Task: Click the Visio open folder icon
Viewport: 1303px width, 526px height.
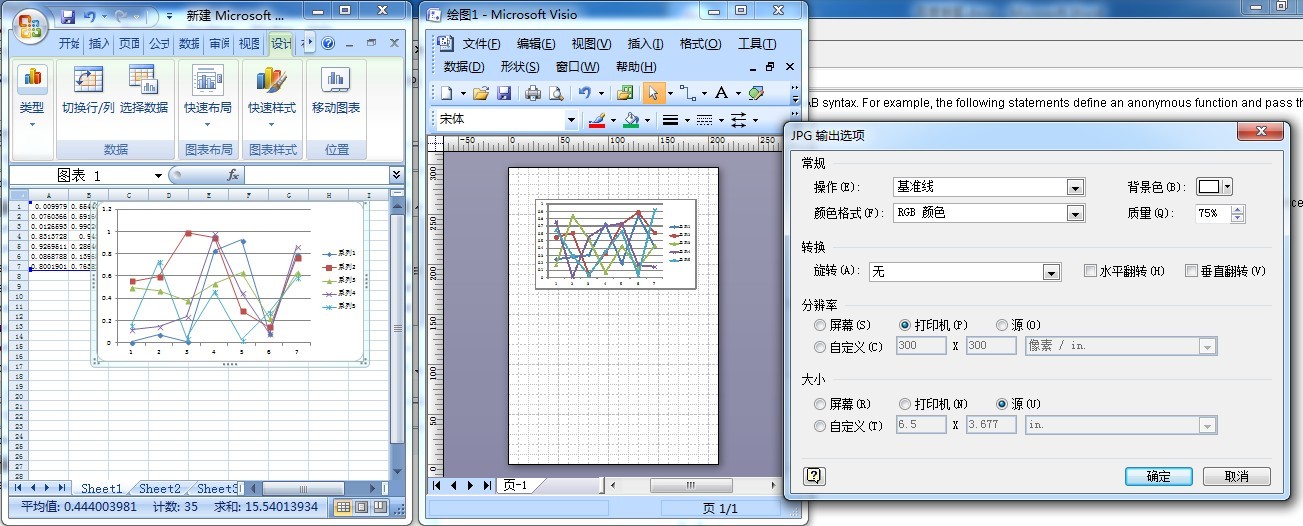Action: point(481,93)
